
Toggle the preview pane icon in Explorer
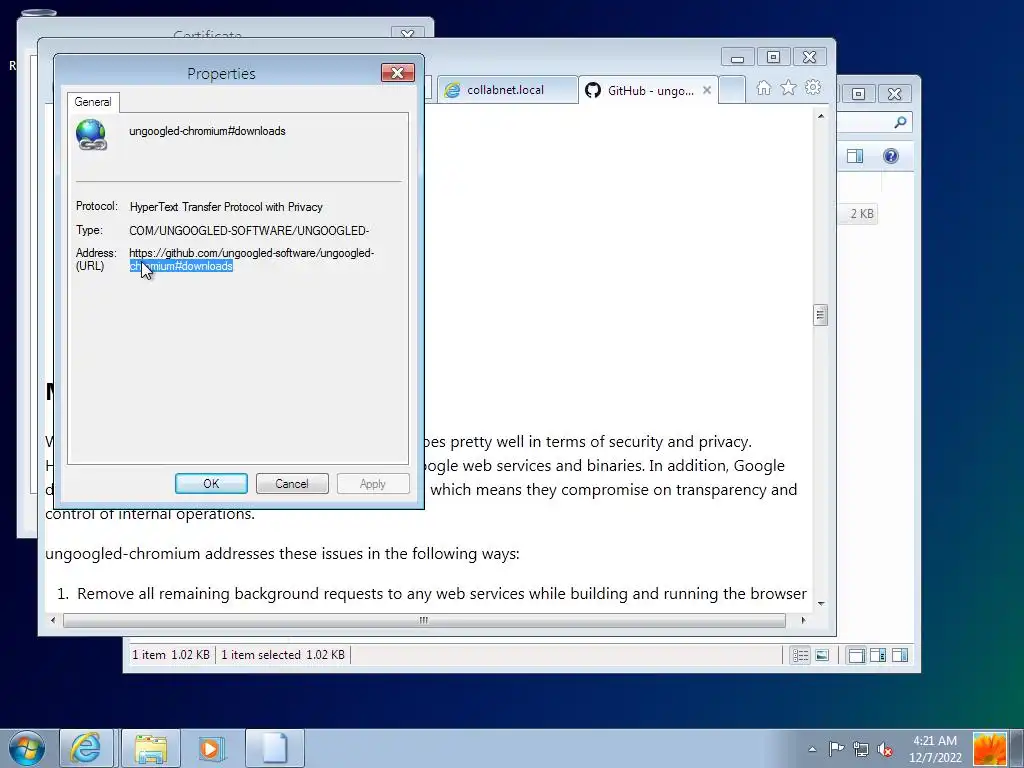(x=855, y=156)
